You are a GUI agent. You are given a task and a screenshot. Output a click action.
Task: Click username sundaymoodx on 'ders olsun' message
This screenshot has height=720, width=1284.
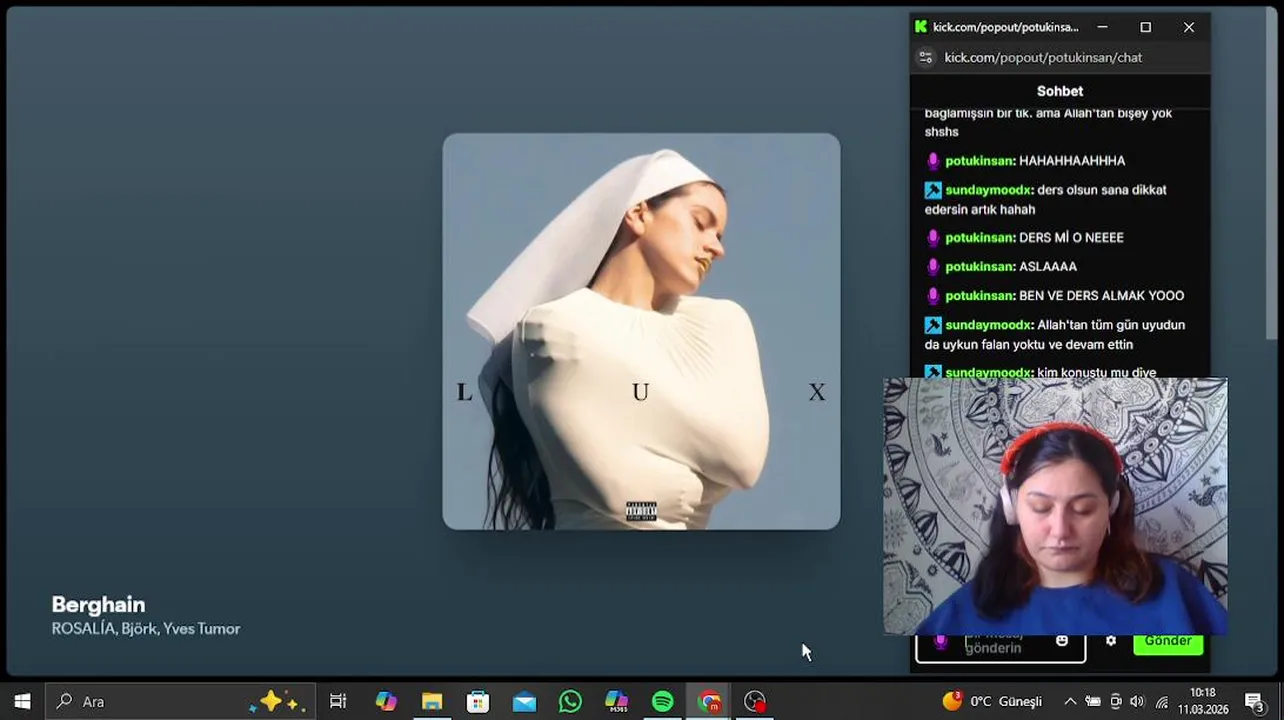click(x=989, y=190)
